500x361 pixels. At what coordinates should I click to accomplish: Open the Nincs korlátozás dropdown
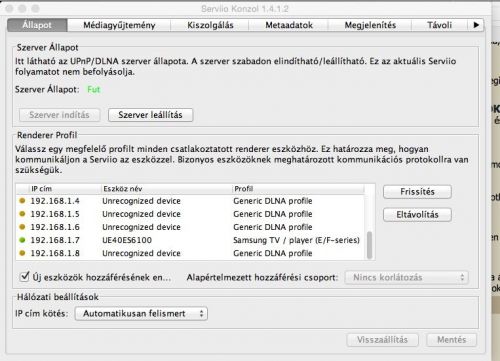(x=406, y=277)
